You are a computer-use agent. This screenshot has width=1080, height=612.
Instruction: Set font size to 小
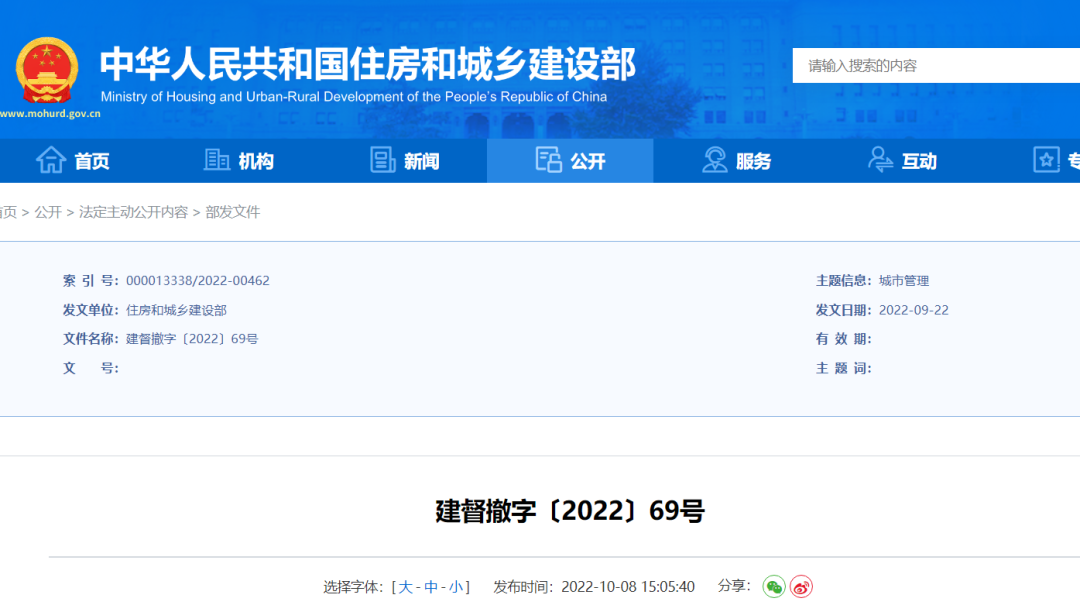[x=455, y=587]
